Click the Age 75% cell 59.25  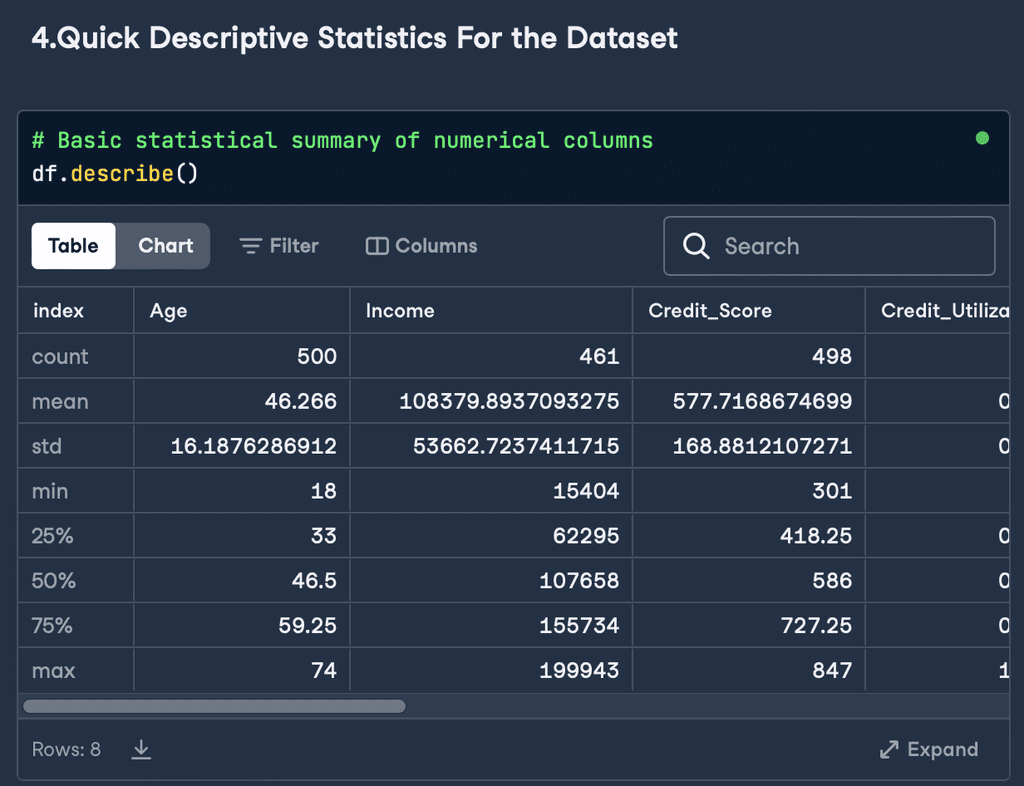242,625
